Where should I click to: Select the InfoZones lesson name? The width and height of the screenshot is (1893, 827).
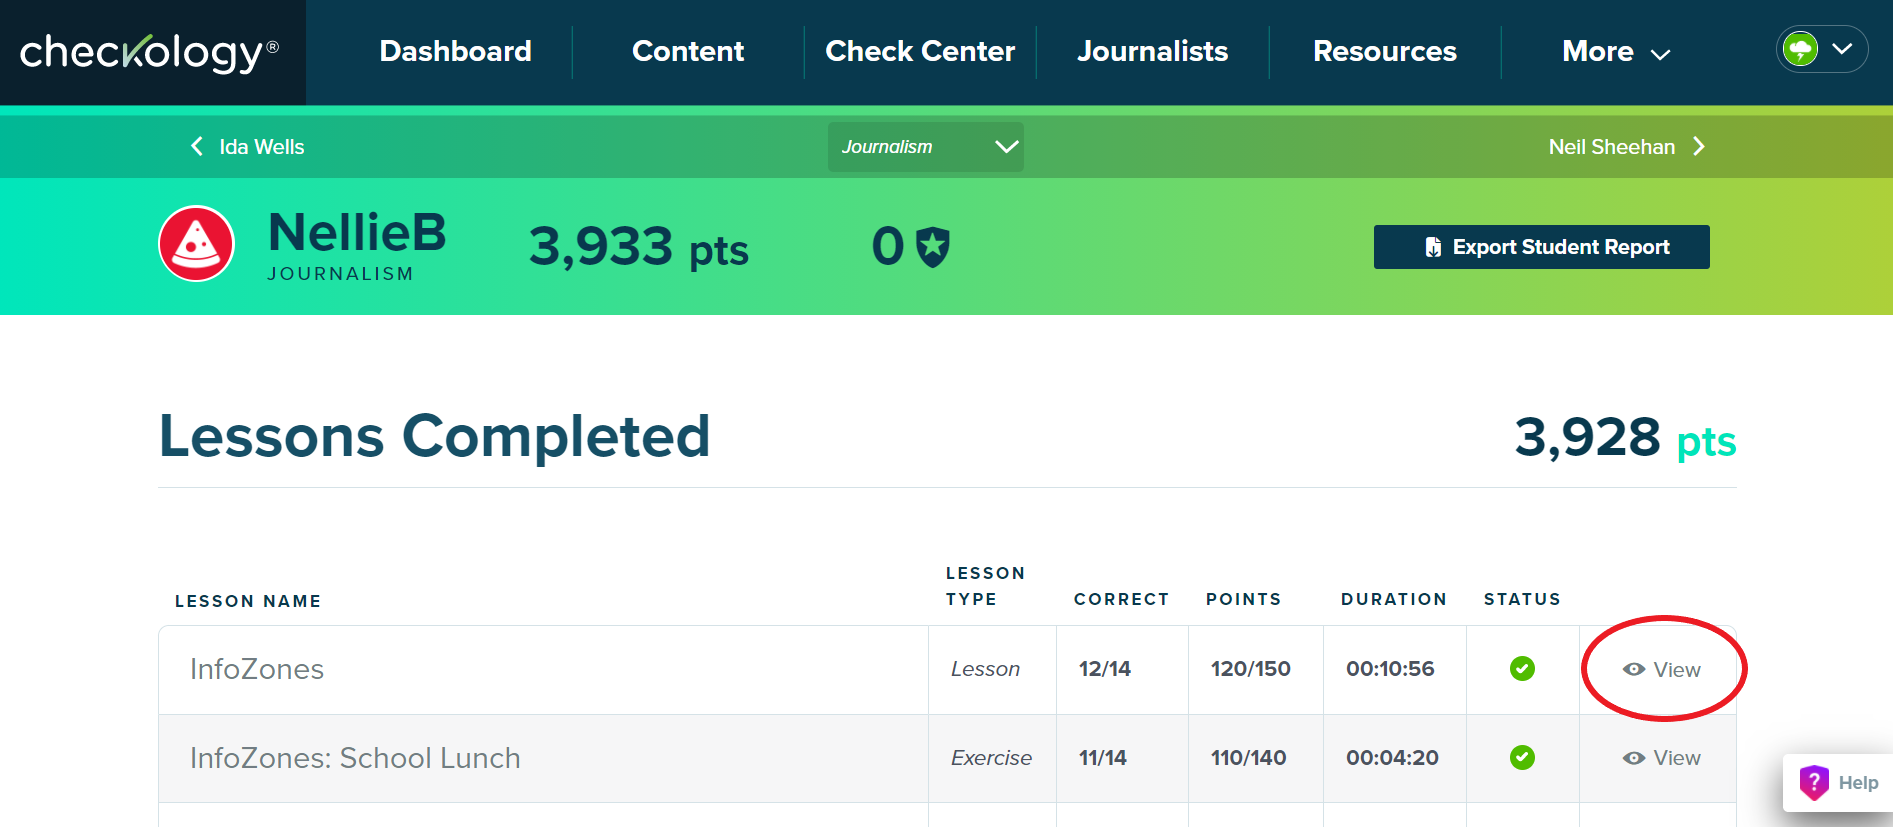coord(257,669)
